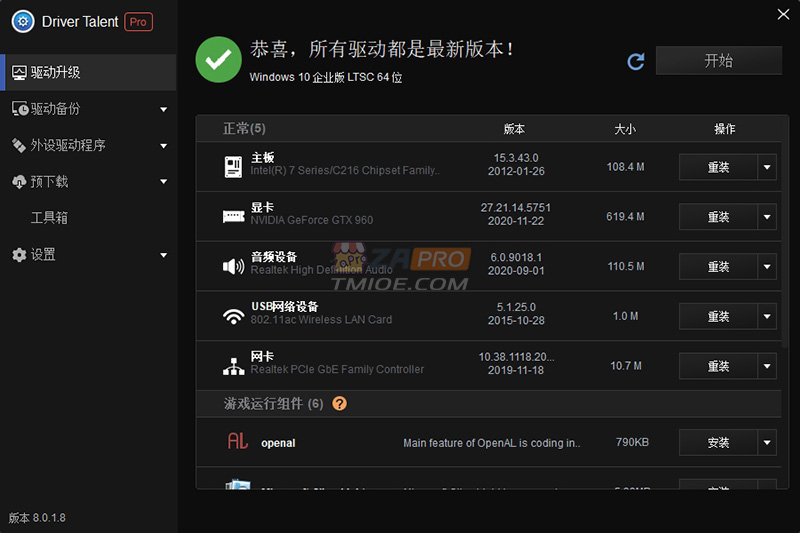Click the 开始 start button
This screenshot has width=800, height=533.
[718, 61]
